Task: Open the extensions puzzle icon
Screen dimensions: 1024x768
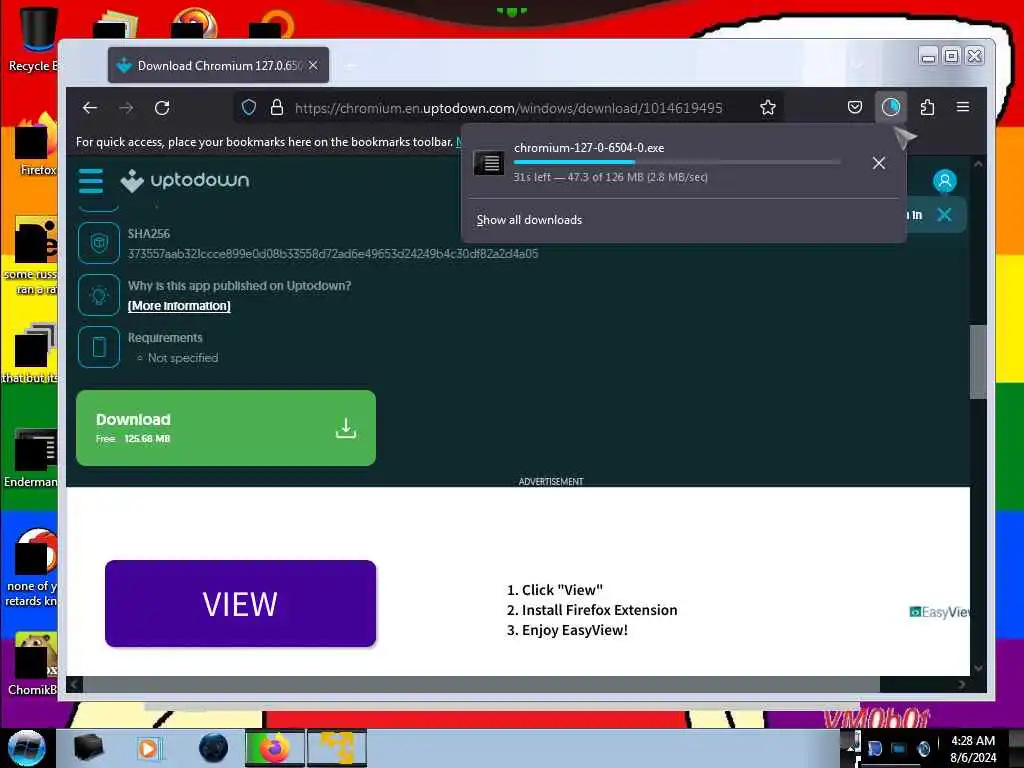Action: click(927, 107)
